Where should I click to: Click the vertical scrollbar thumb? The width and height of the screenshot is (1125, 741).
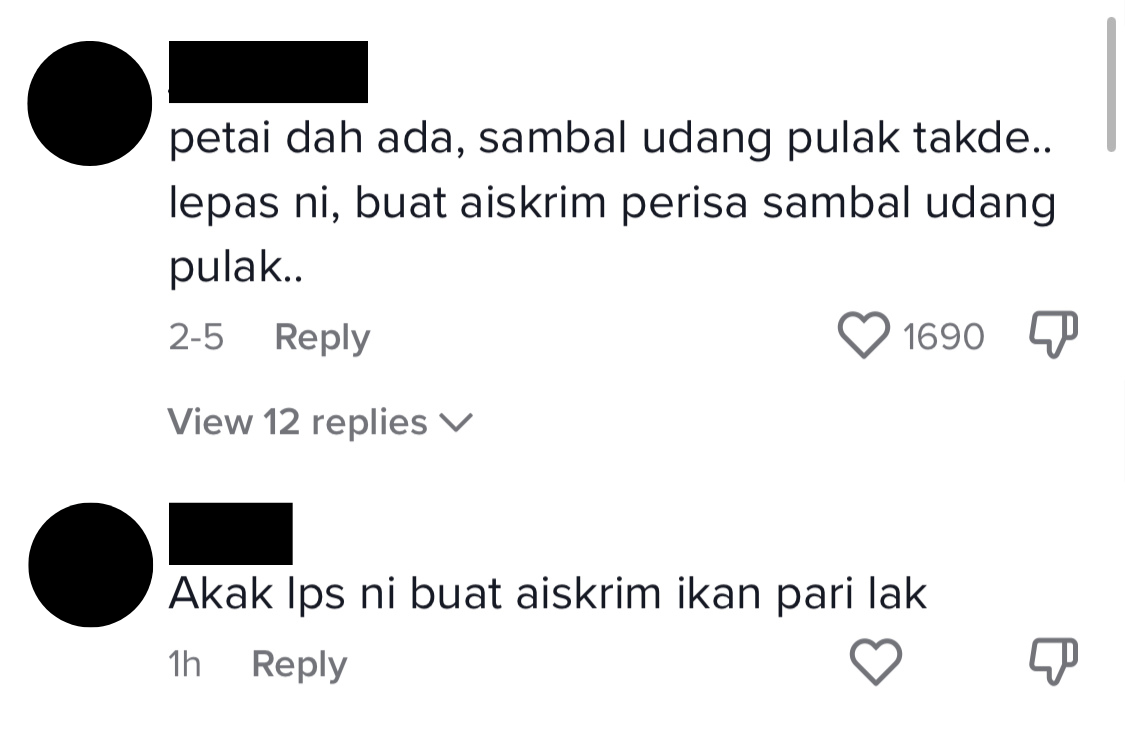click(x=1111, y=84)
